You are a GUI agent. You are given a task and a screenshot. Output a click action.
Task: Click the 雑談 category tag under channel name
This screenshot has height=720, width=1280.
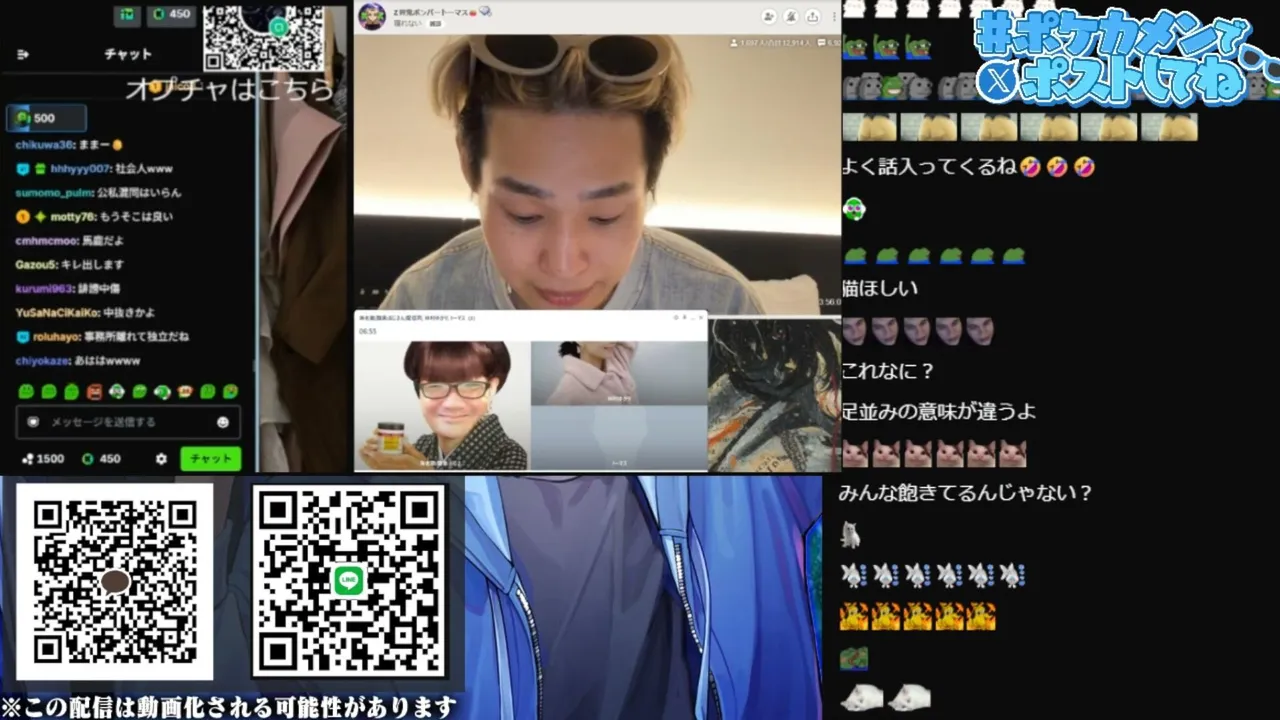tap(436, 22)
